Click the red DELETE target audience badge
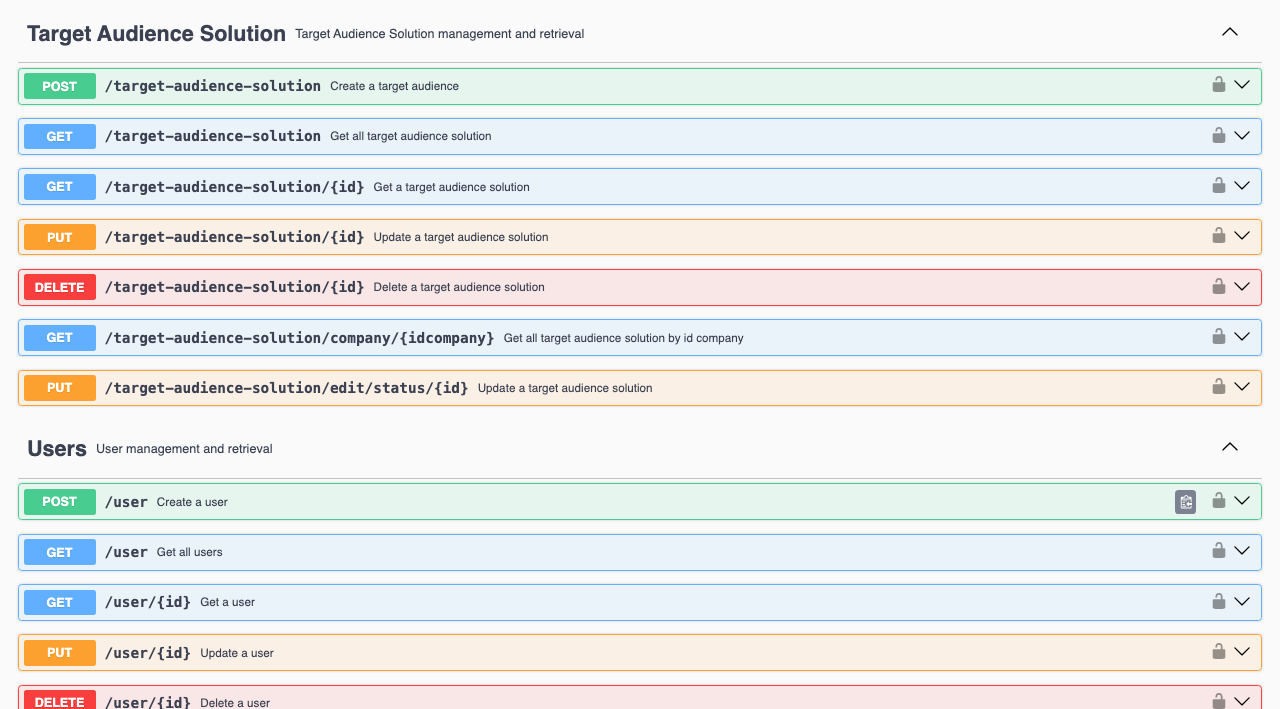 (x=60, y=287)
